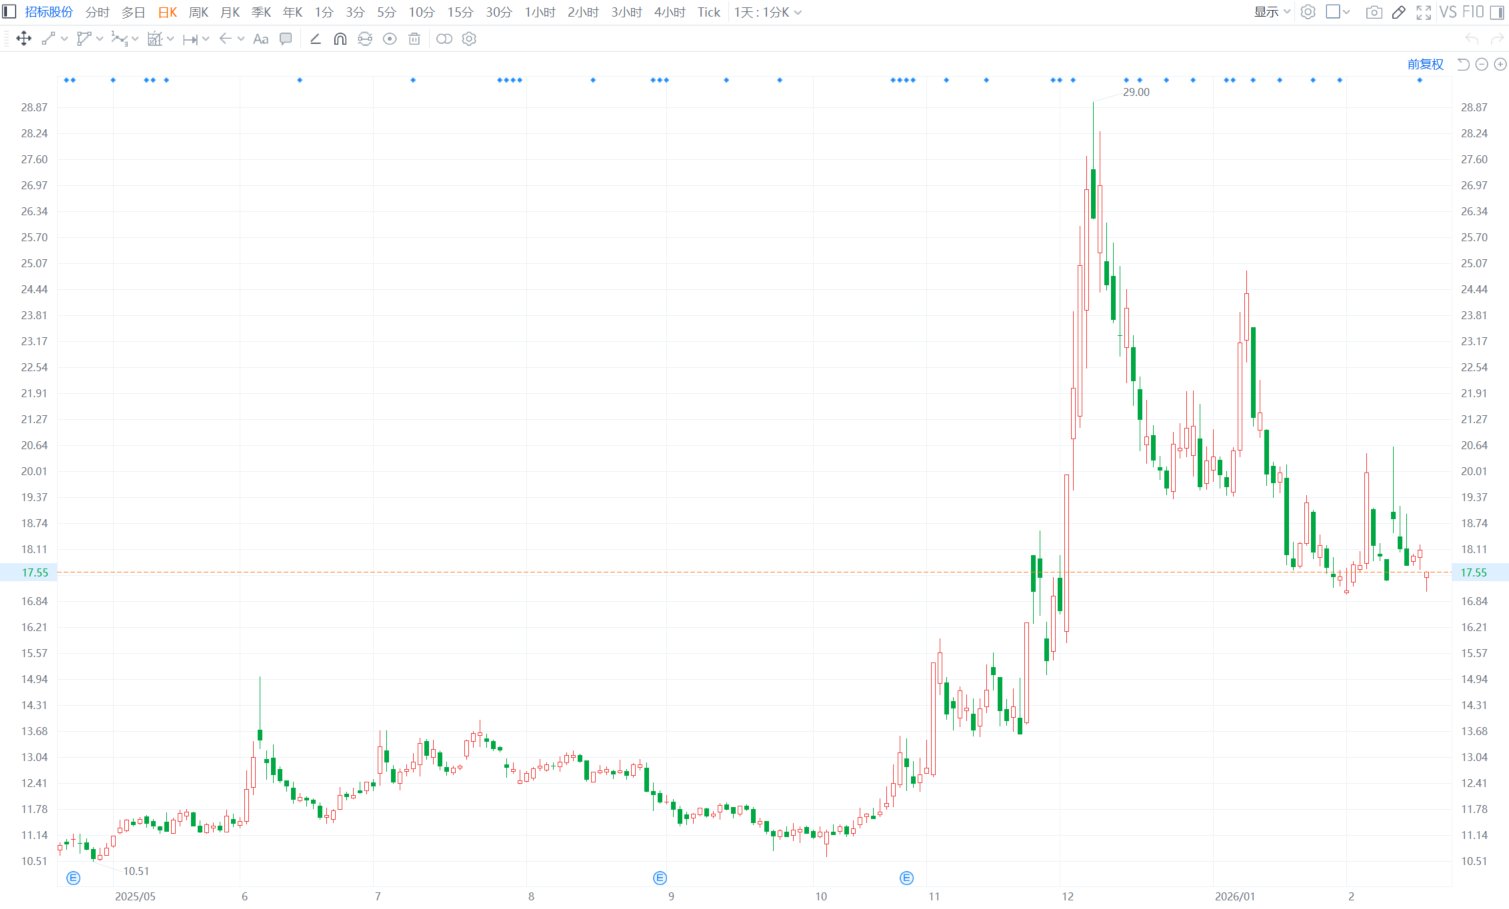1509x909 pixels.
Task: Select the forecast projection drawing tool
Action: tap(155, 39)
